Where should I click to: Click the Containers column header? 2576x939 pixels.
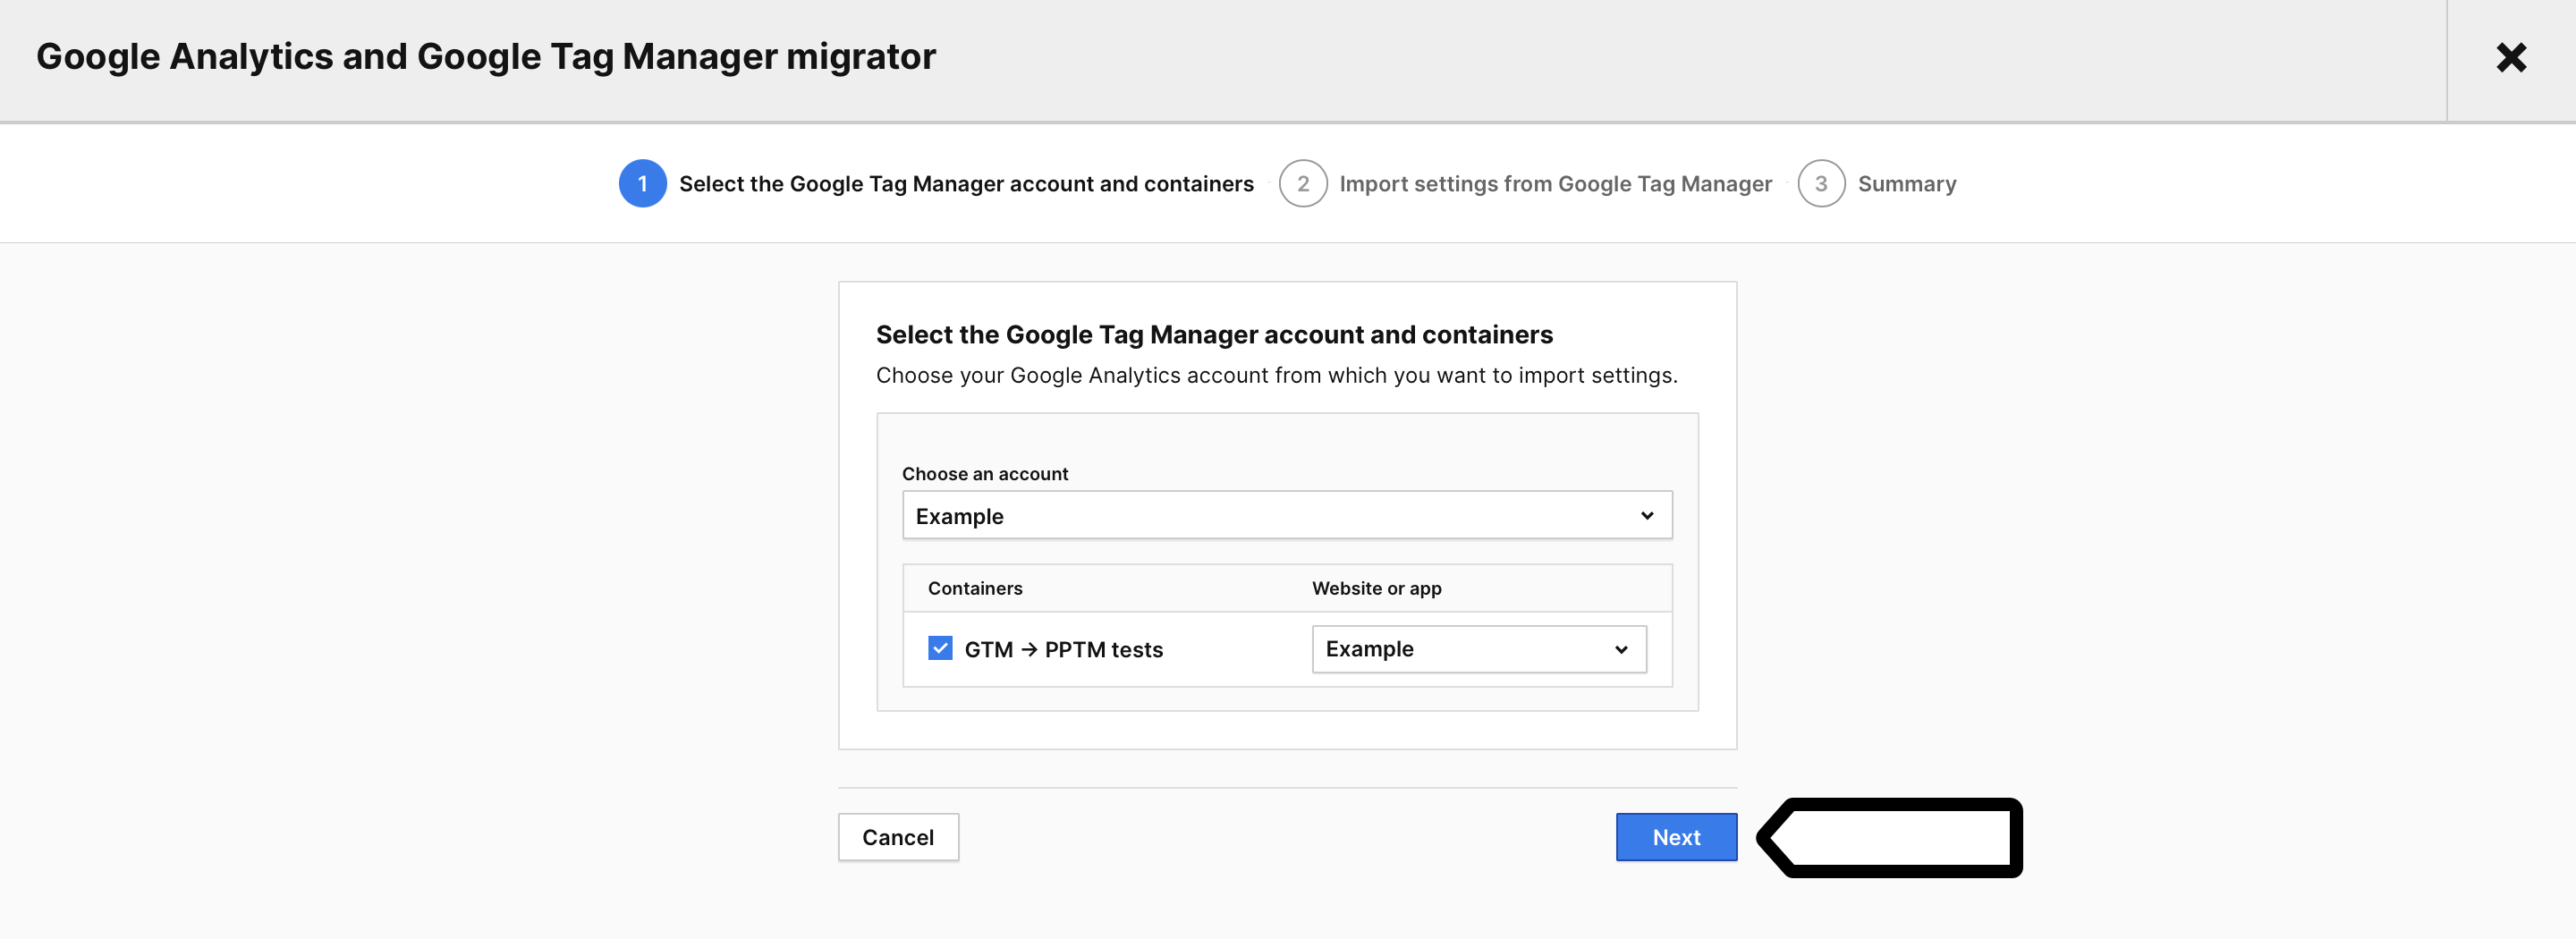(x=975, y=588)
